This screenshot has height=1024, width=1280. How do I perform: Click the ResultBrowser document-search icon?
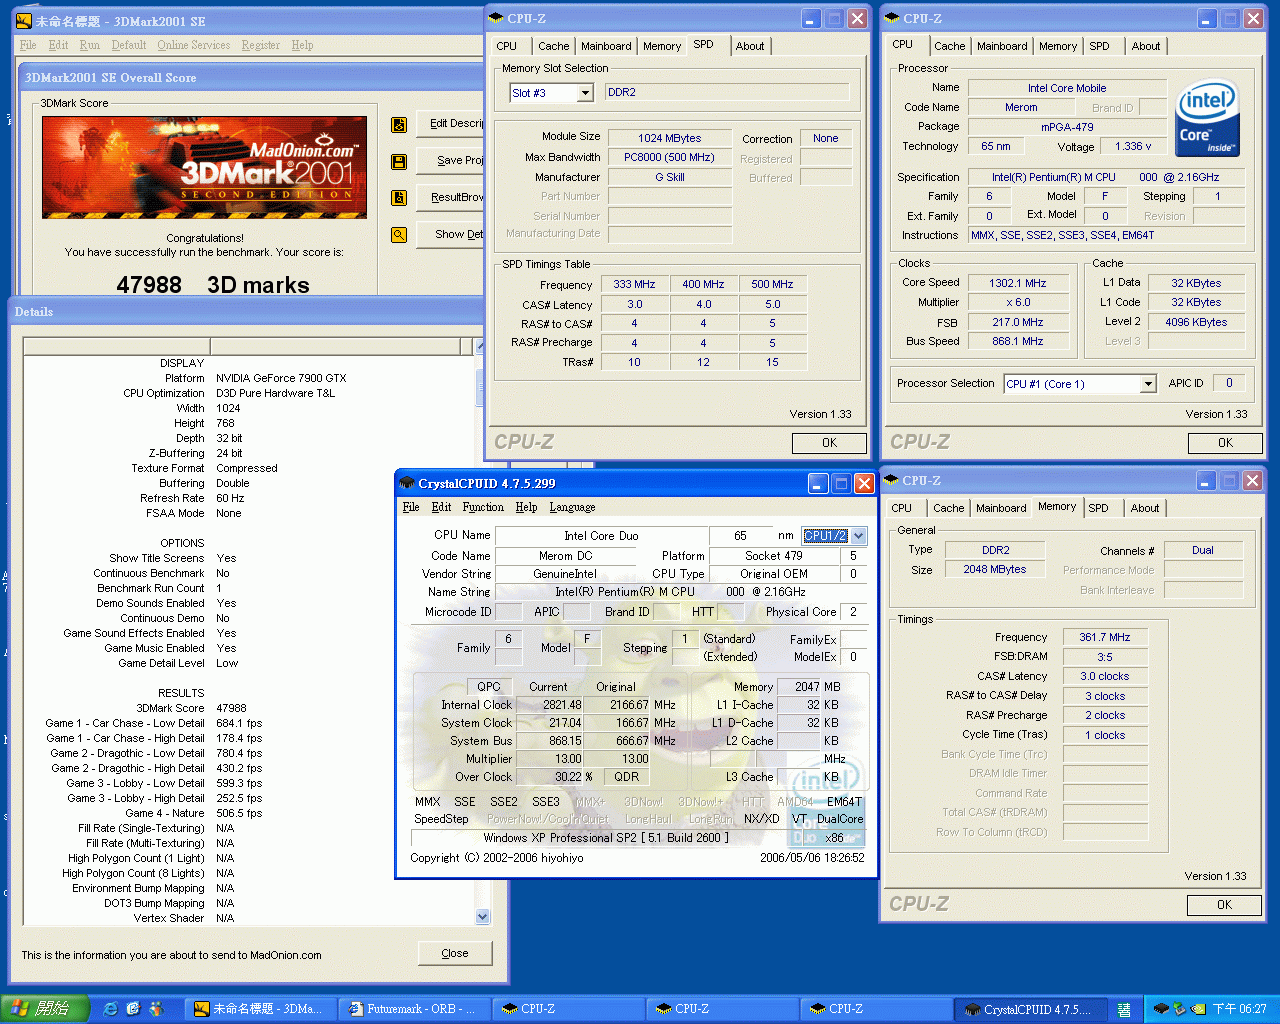399,198
